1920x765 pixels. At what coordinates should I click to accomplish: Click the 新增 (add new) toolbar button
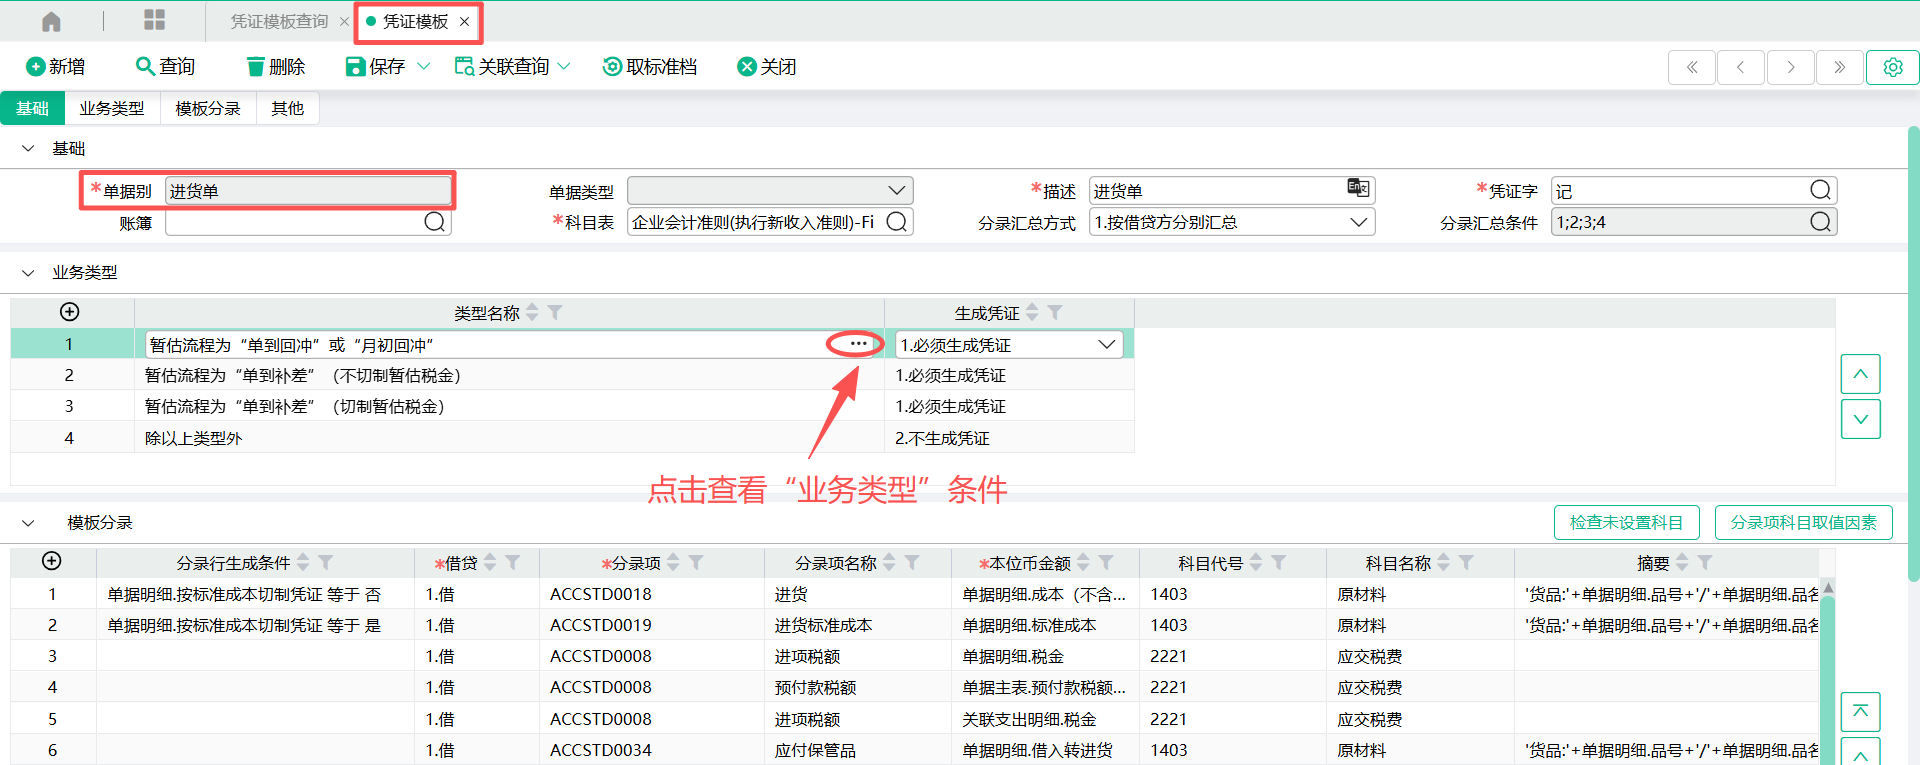pyautogui.click(x=56, y=67)
